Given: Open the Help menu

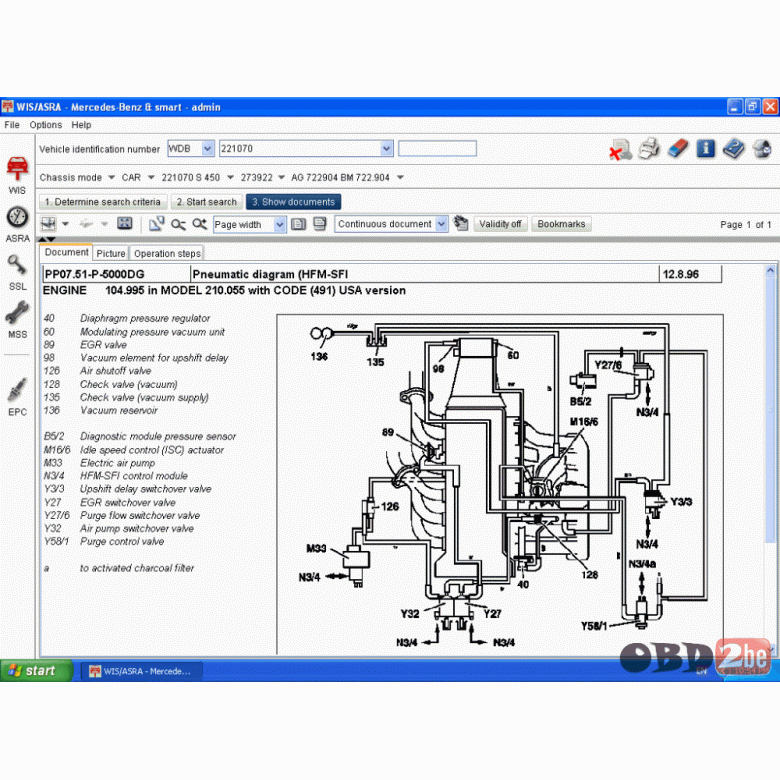Looking at the screenshot, I should click(81, 125).
